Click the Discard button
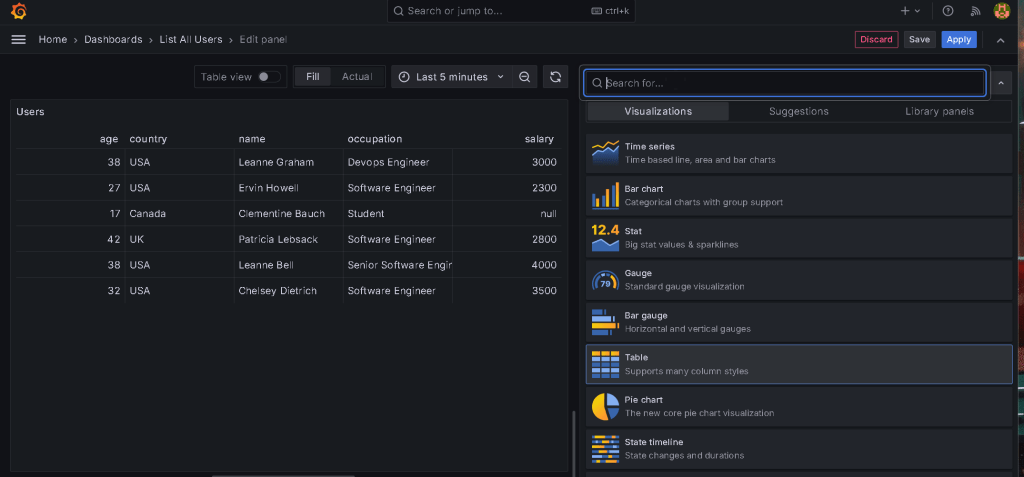This screenshot has width=1024, height=477. 876,40
